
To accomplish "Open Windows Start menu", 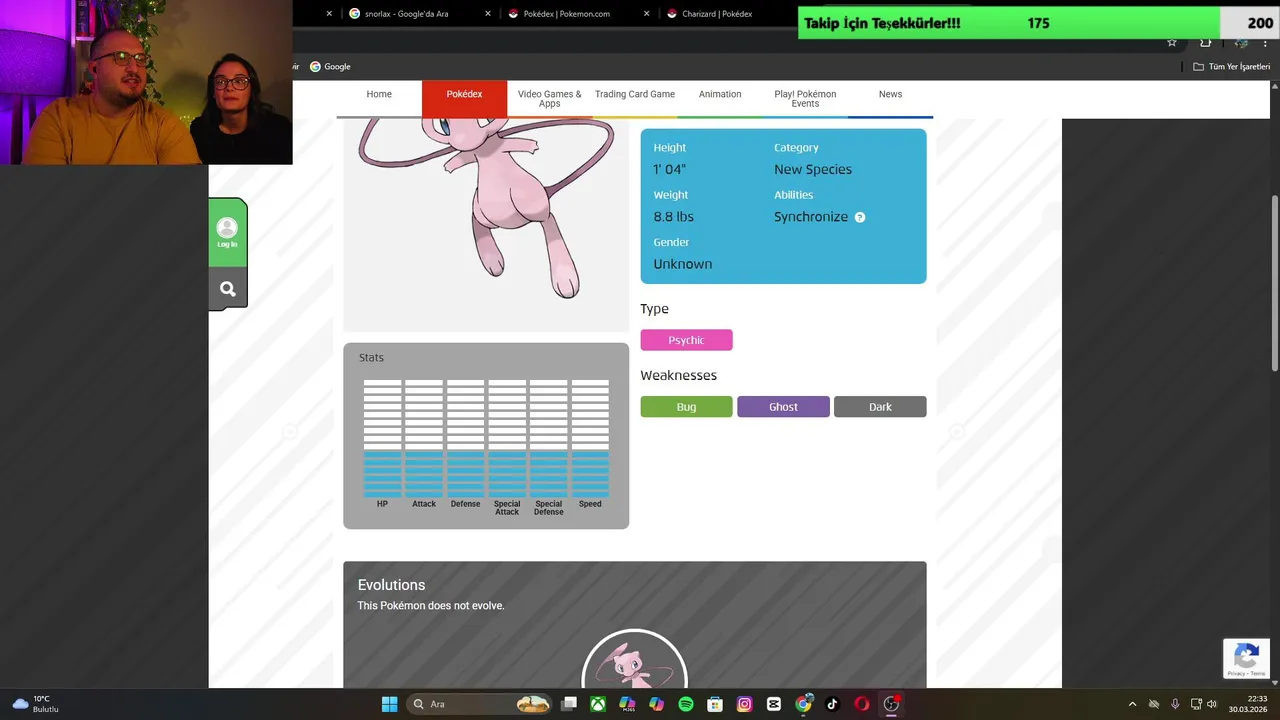I will (389, 704).
